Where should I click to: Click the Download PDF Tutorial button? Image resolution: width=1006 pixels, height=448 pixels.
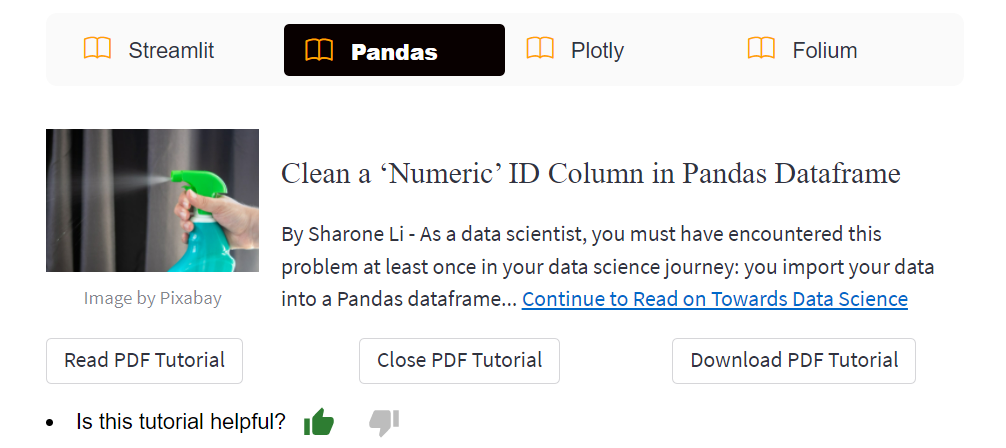pyautogui.click(x=794, y=360)
